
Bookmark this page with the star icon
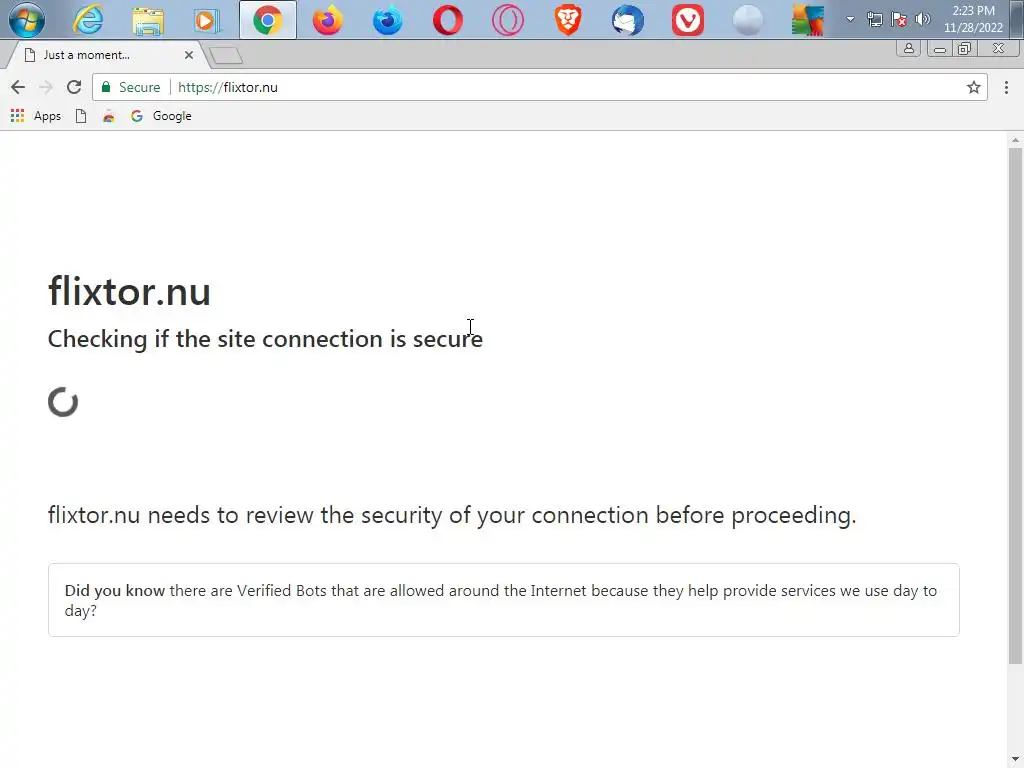point(974,88)
